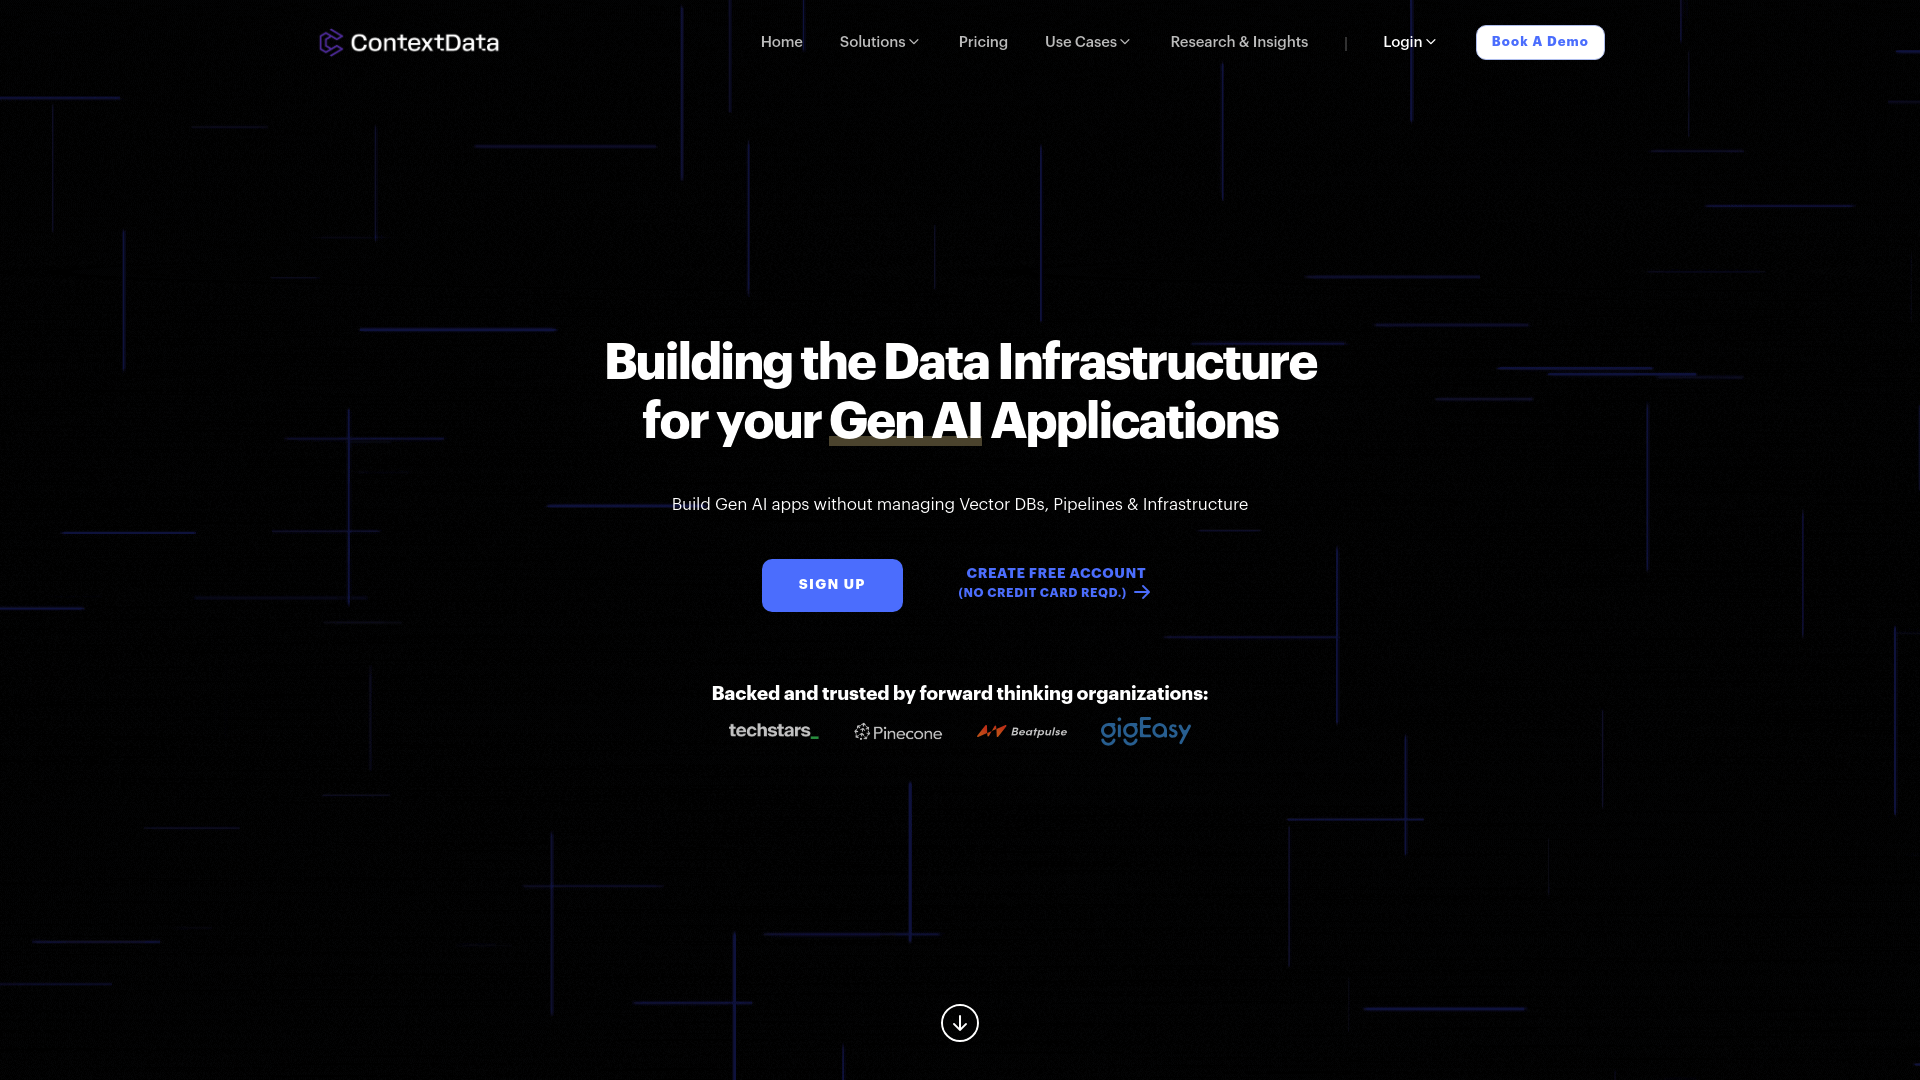Screen dimensions: 1920x1080
Task: Expand the Solutions menu
Action: coord(880,42)
